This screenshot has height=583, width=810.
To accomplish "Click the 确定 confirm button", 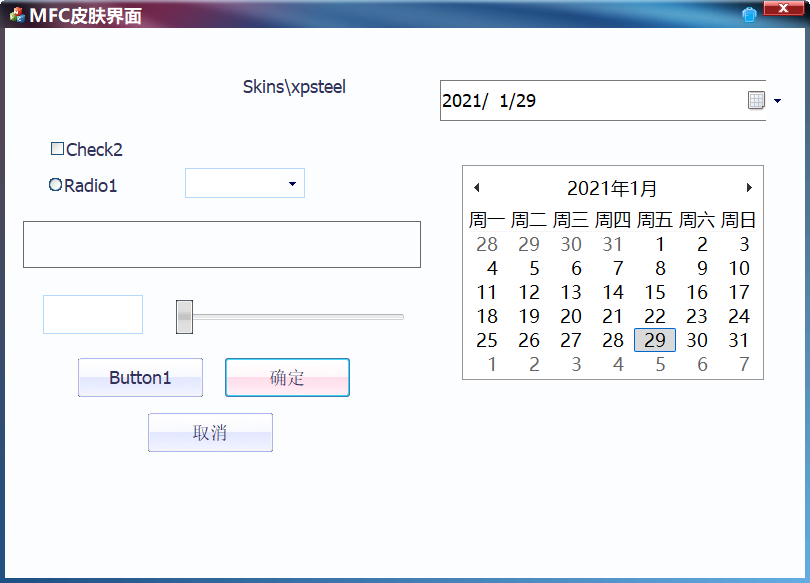I will point(287,377).
